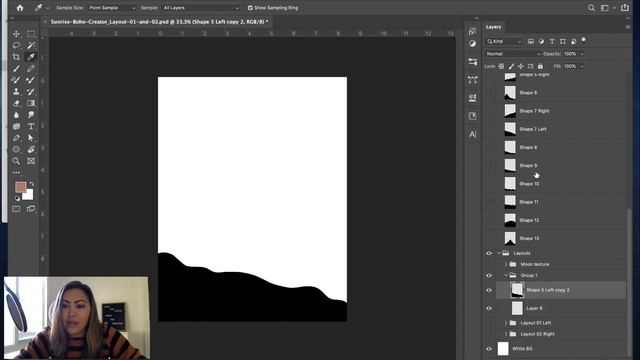Open the Sample Size dropdown

coord(112,8)
